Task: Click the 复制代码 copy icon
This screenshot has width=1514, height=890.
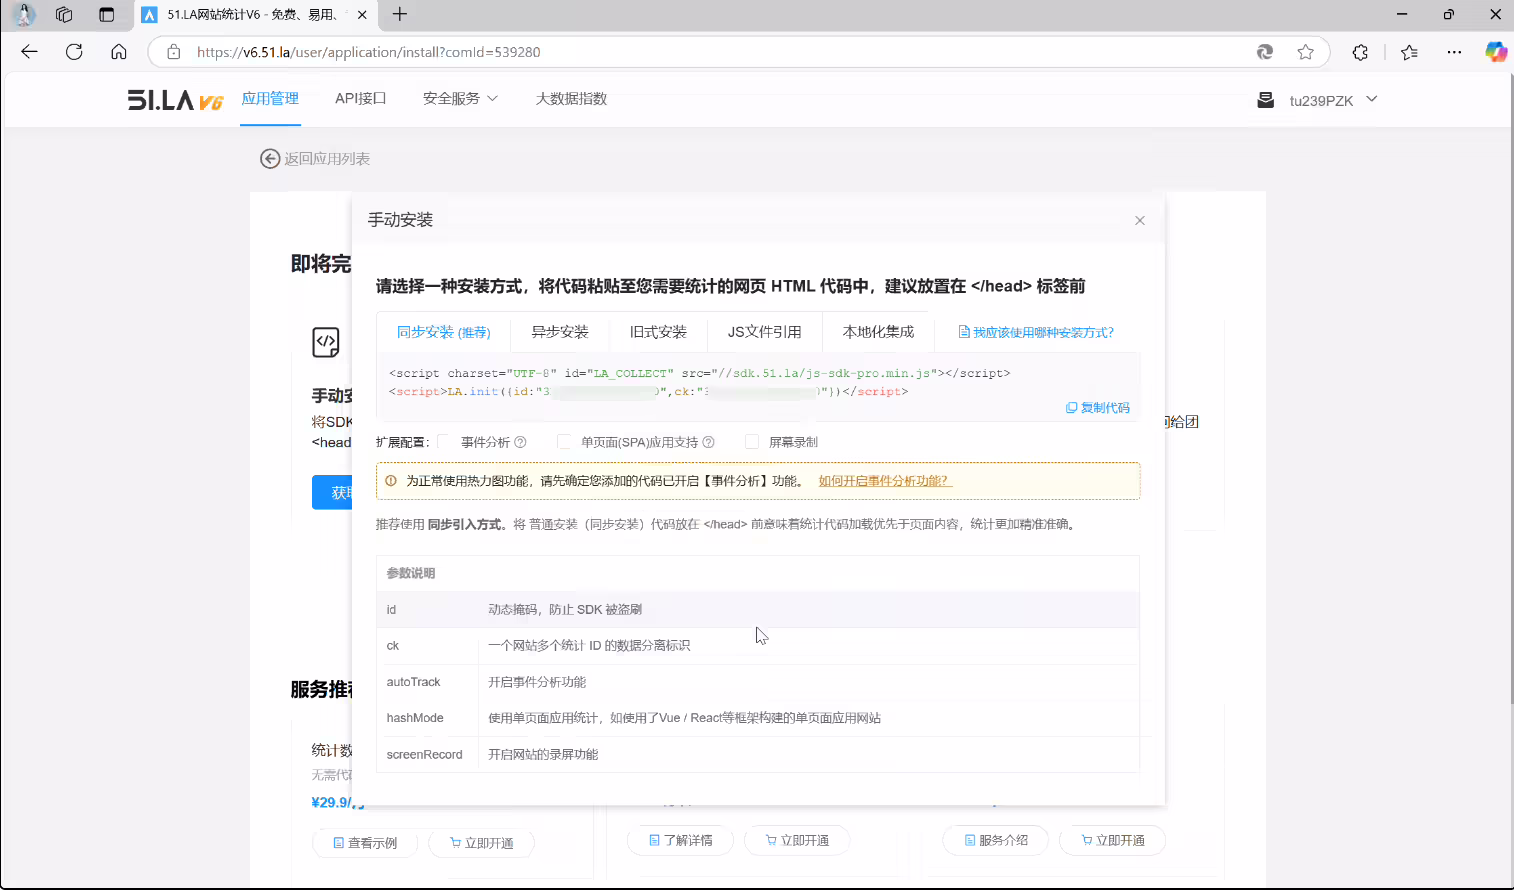Action: (x=1072, y=408)
